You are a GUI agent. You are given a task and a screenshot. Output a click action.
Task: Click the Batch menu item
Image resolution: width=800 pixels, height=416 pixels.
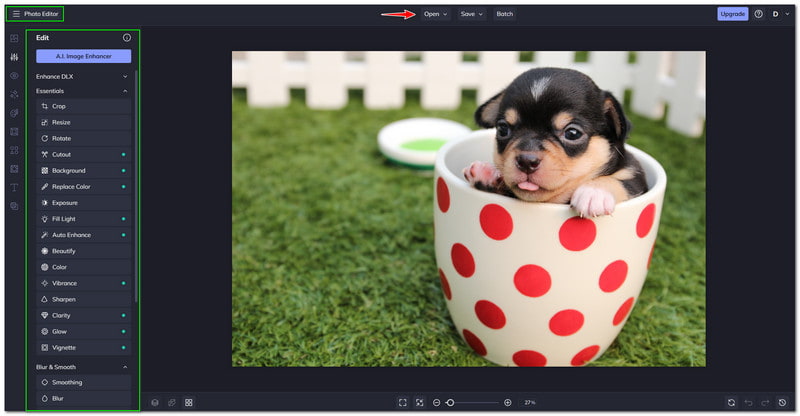tap(505, 14)
